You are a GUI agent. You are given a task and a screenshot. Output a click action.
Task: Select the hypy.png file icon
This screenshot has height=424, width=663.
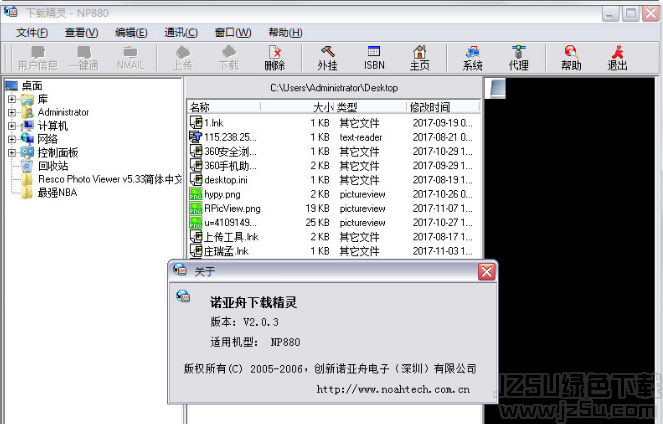(195, 194)
